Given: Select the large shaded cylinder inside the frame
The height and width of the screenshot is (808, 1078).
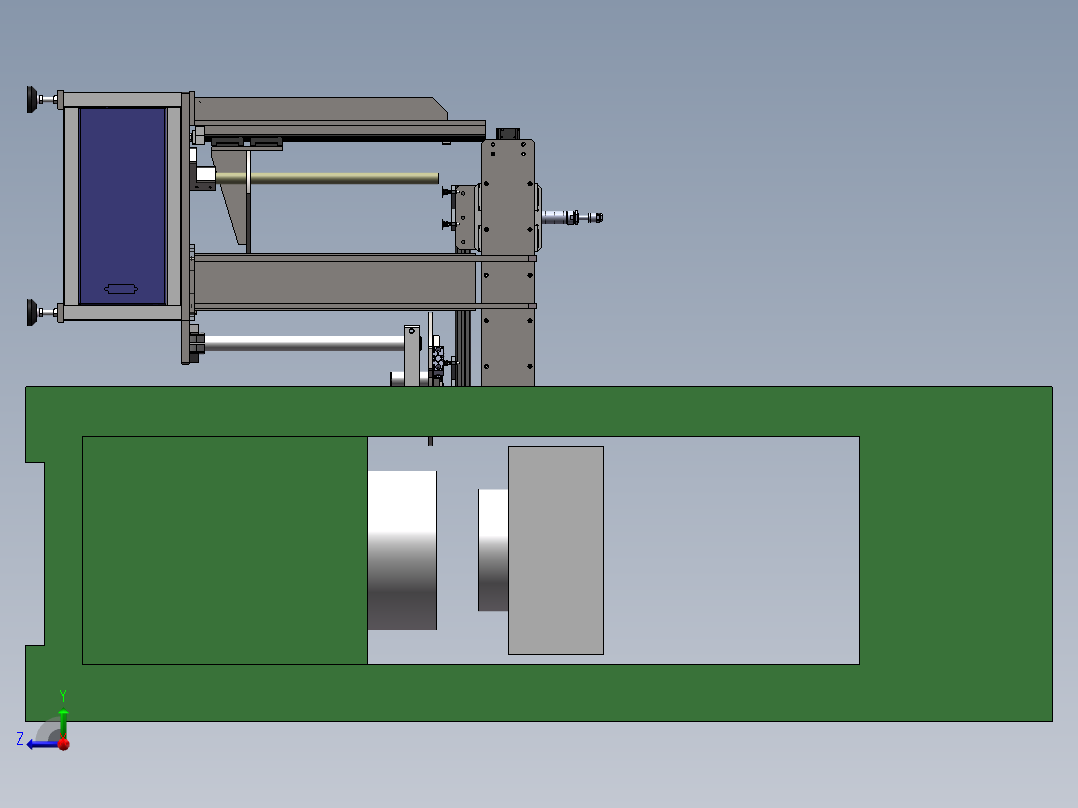Looking at the screenshot, I should tap(402, 550).
